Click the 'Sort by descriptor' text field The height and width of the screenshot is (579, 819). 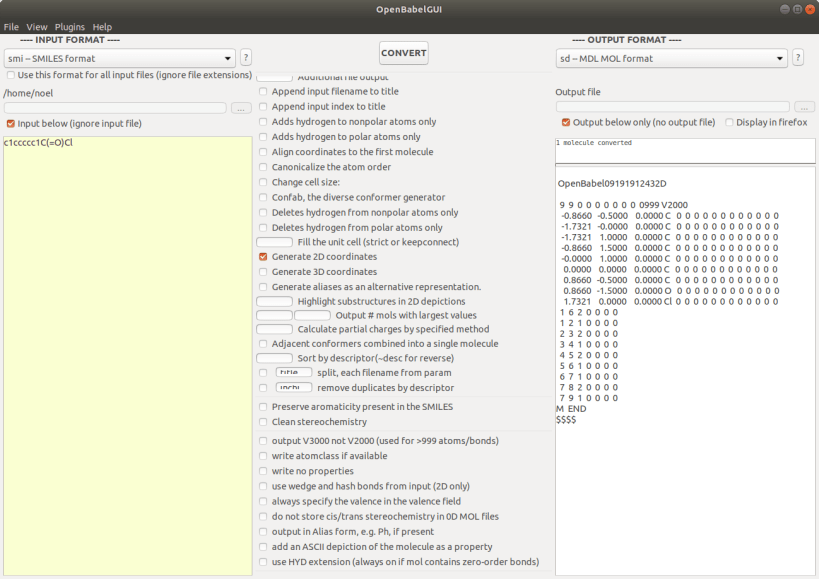pos(274,358)
